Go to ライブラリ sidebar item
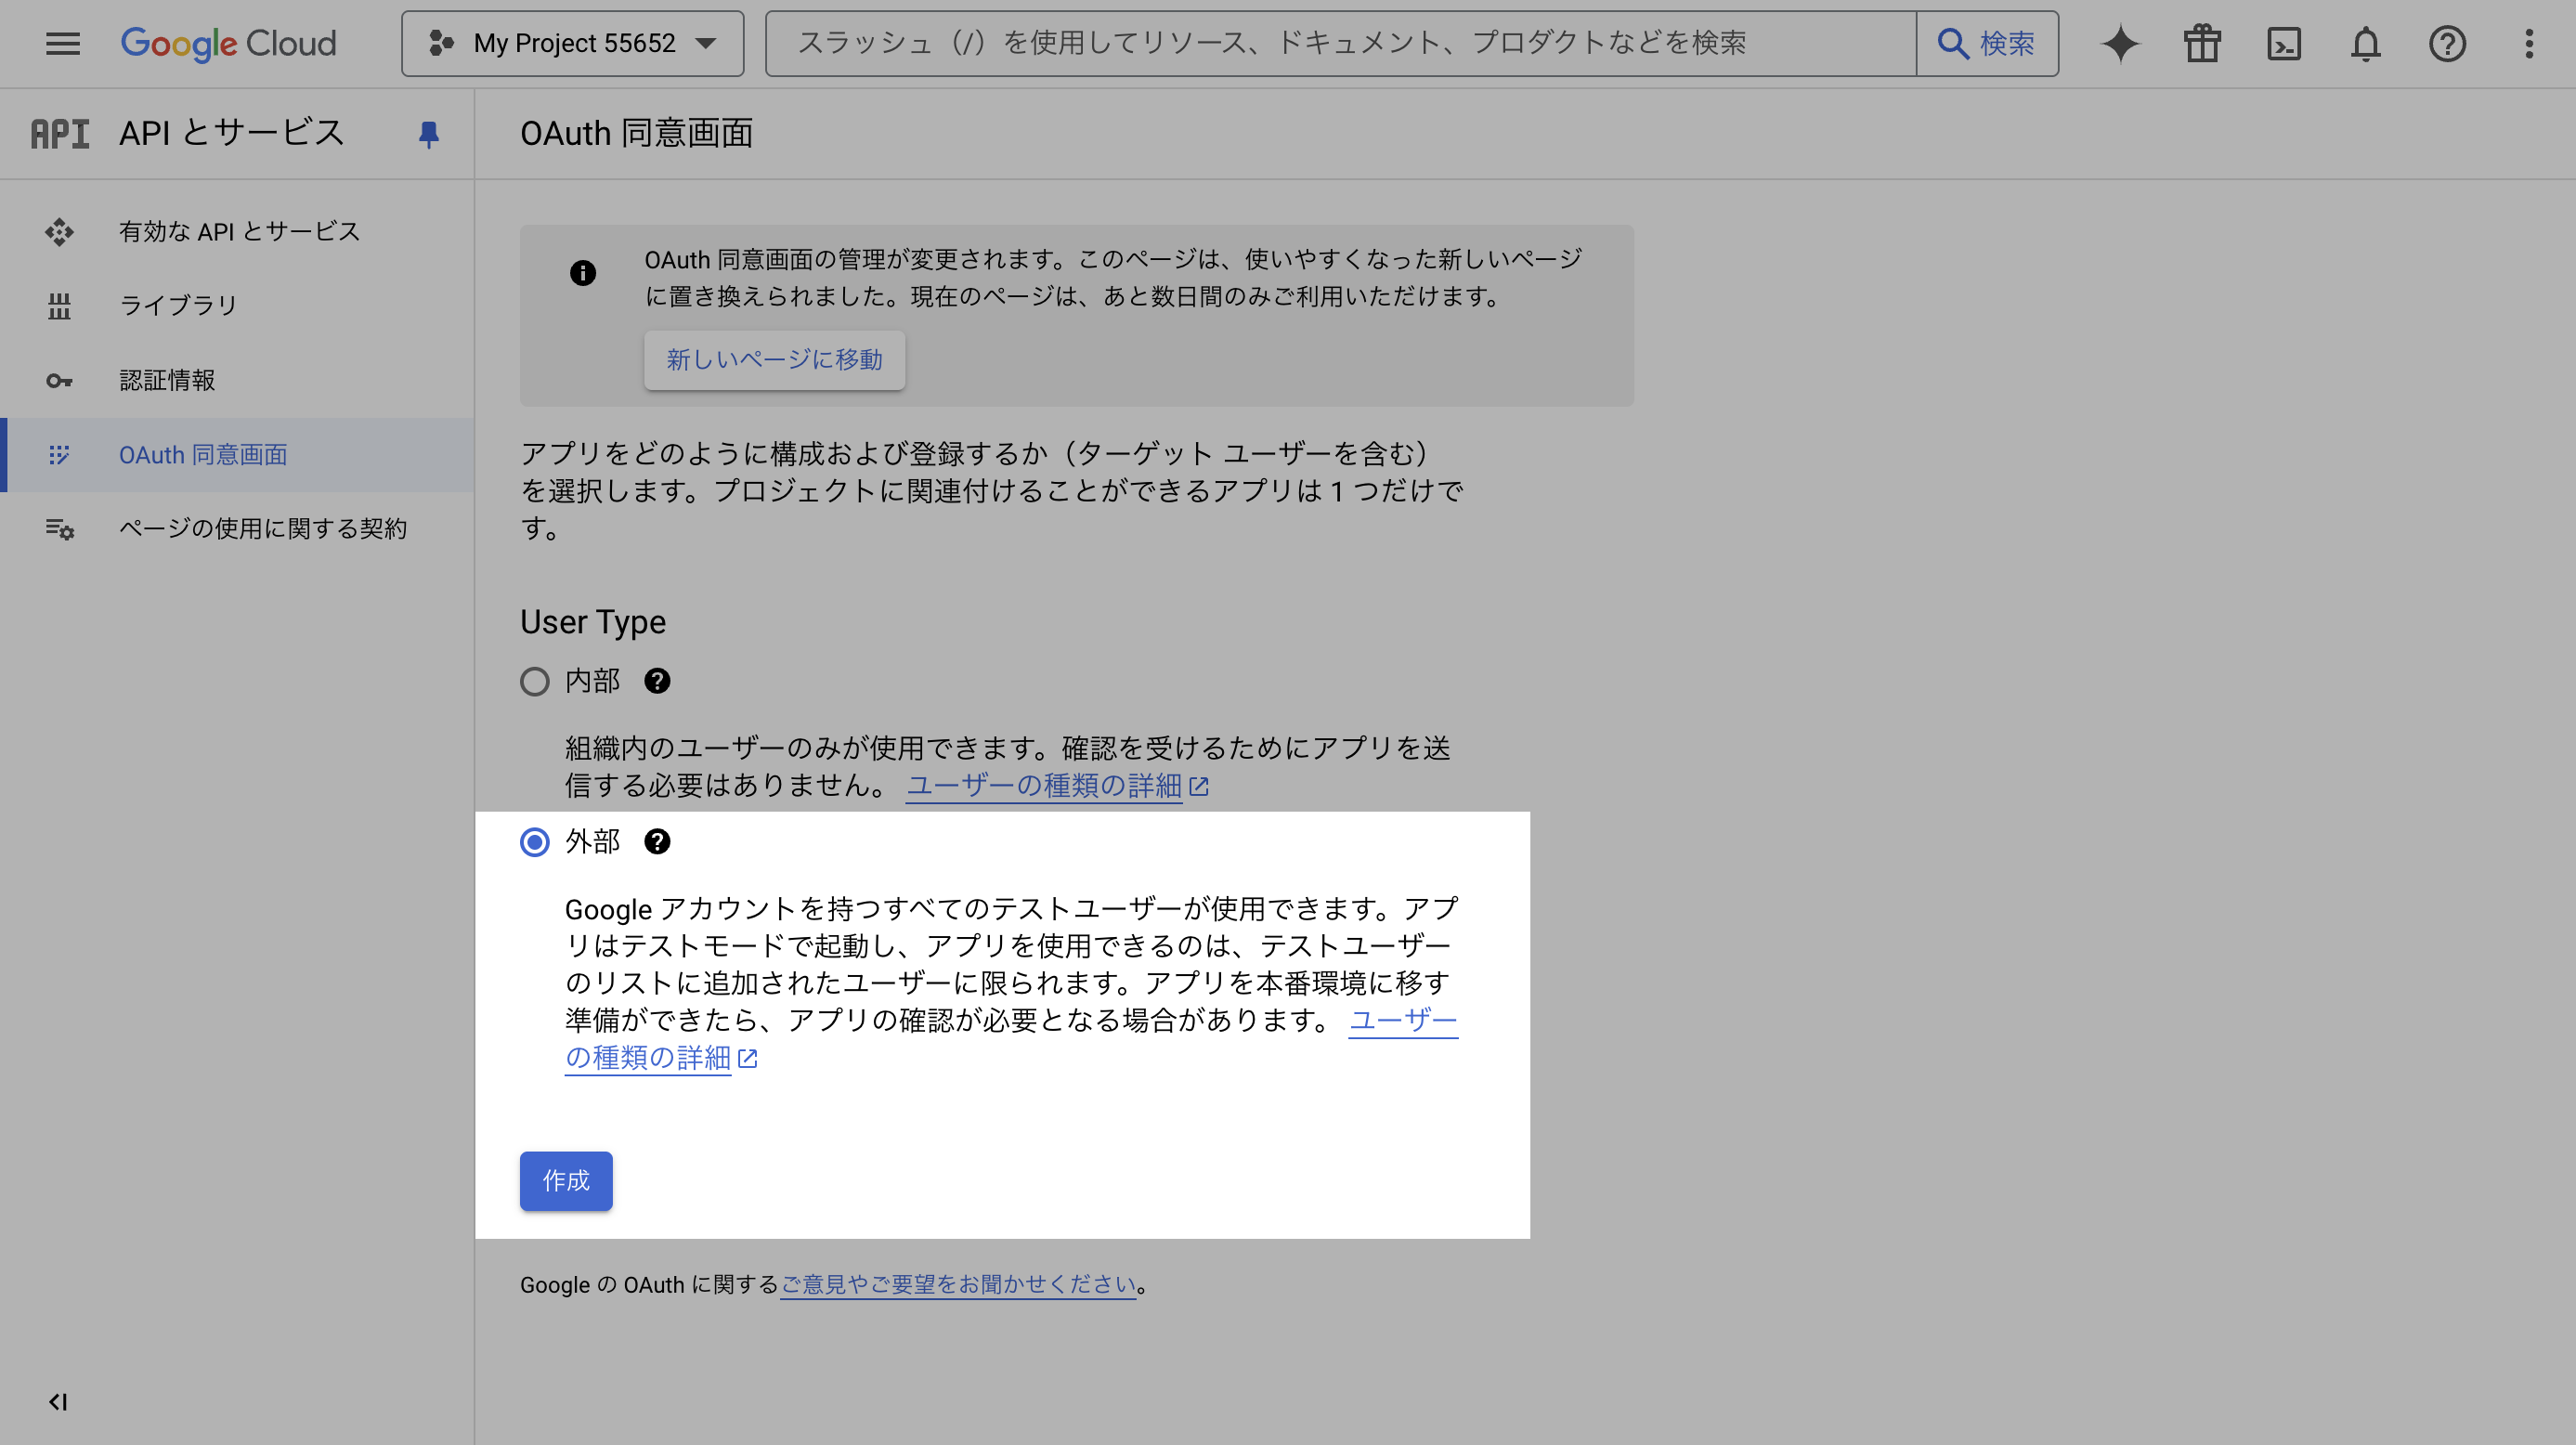Image resolution: width=2576 pixels, height=1445 pixels. coord(178,305)
